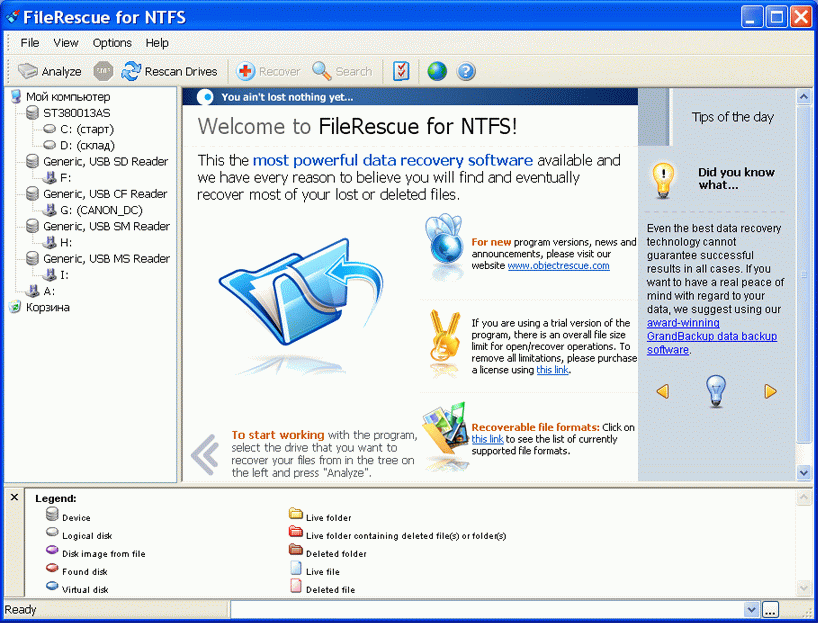Select Generic, USB CF Reader device
The image size is (818, 623).
click(105, 194)
